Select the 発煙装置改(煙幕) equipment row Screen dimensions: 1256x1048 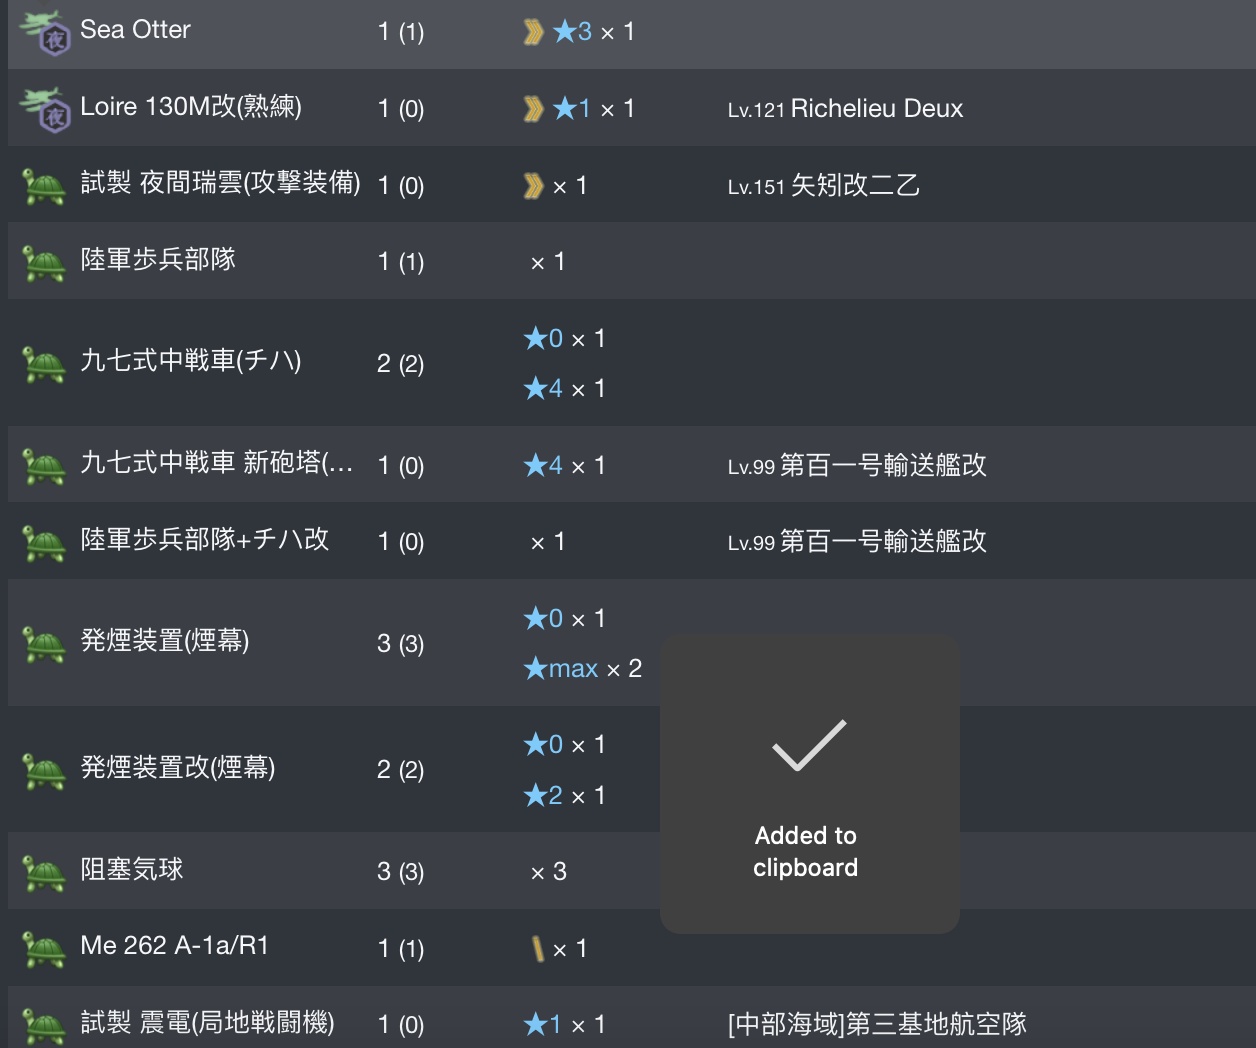(632, 769)
